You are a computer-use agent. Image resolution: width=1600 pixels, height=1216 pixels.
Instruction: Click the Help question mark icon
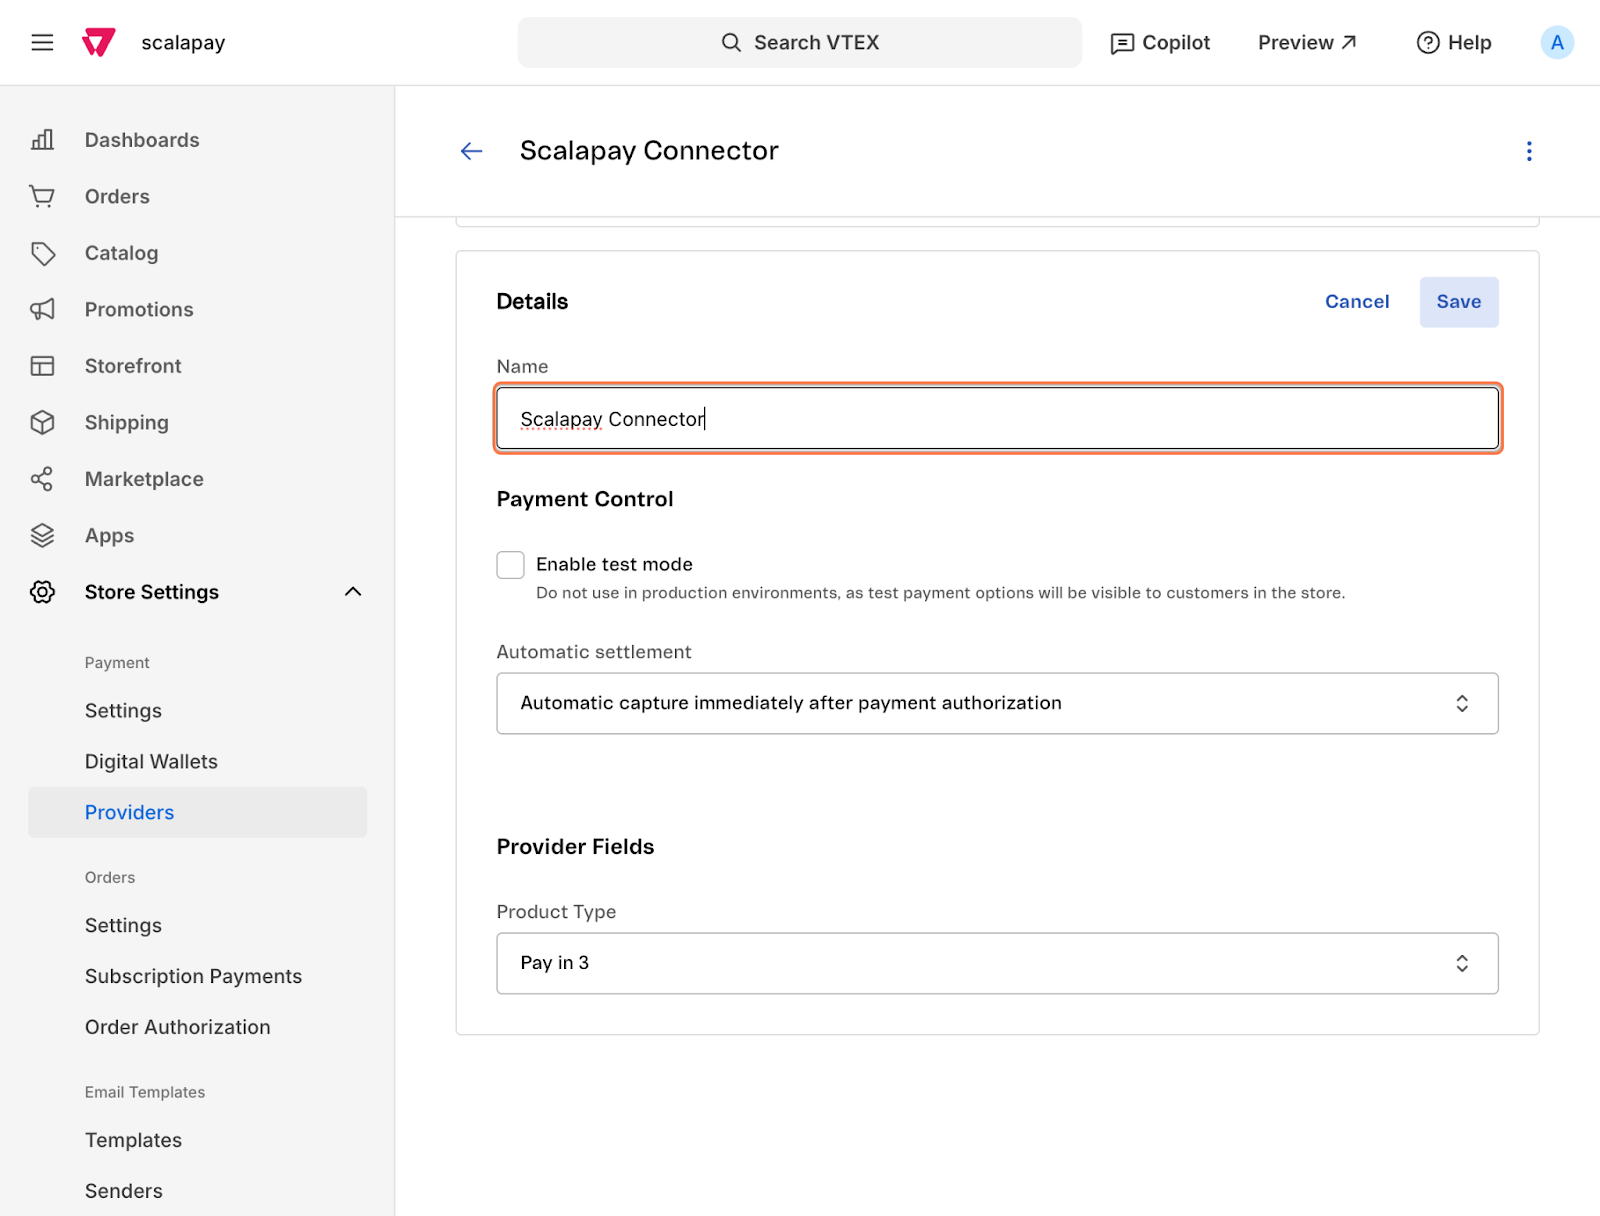[x=1427, y=43]
